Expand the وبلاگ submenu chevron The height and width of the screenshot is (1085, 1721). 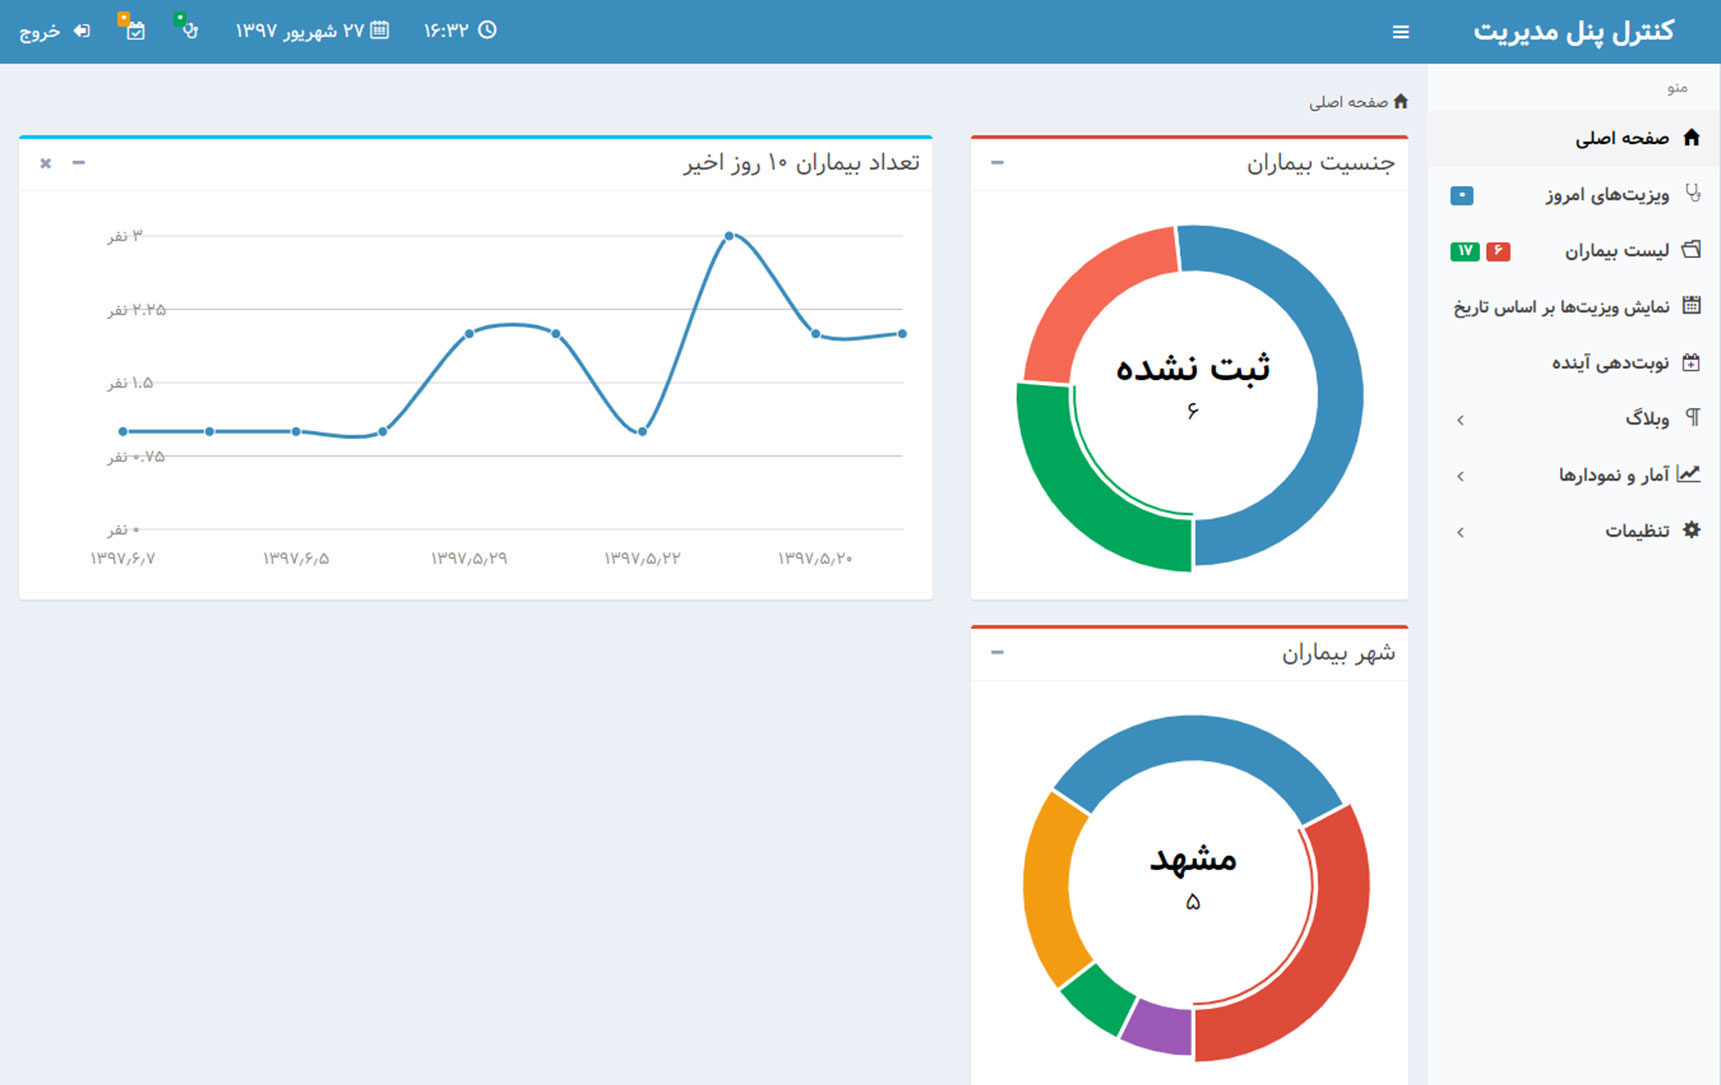tap(1461, 420)
